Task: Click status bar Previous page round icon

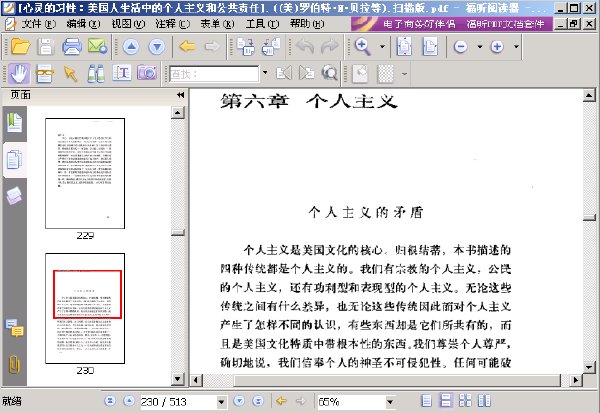Action: pos(129,401)
